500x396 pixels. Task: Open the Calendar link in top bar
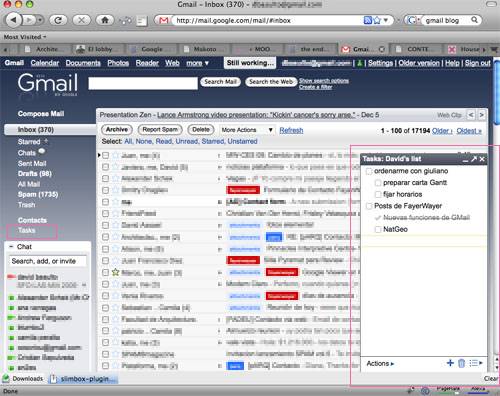click(45, 63)
